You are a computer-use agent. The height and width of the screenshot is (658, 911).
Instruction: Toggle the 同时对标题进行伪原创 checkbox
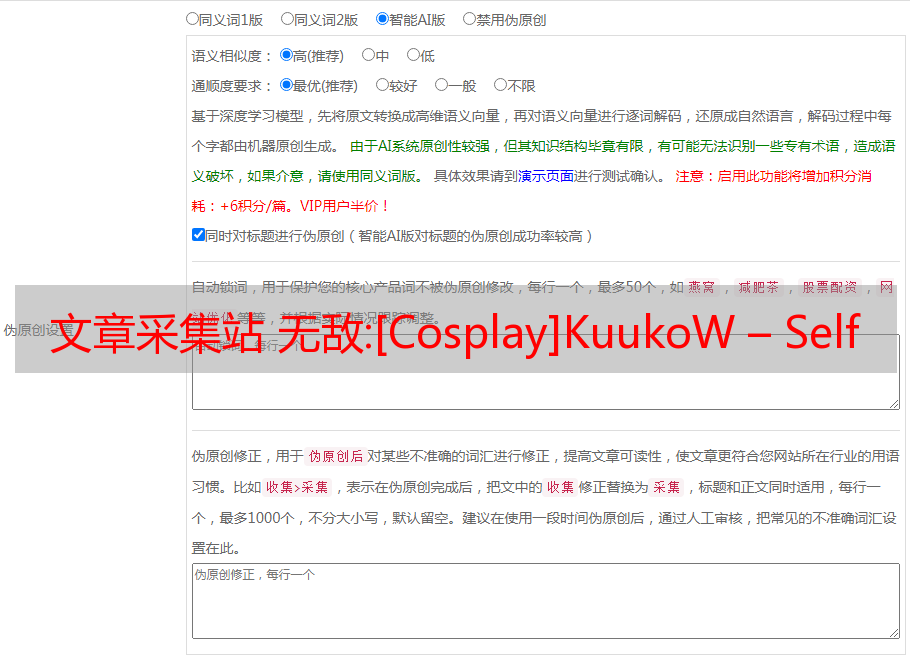click(198, 236)
